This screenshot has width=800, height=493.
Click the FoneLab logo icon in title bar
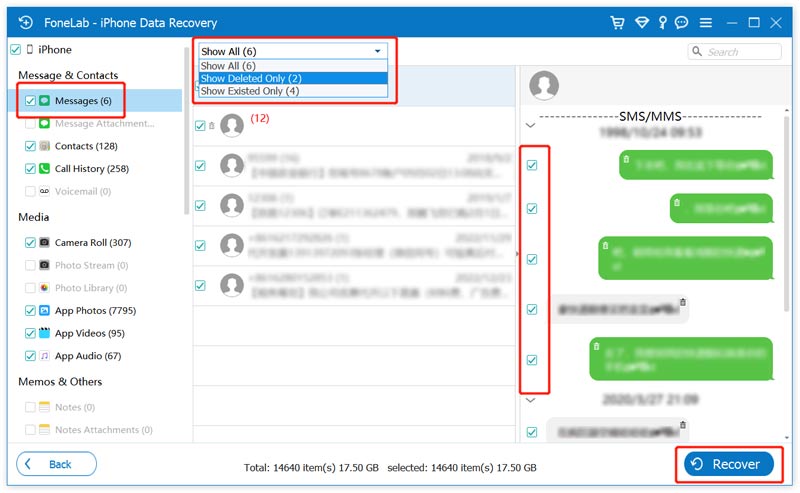[x=26, y=22]
